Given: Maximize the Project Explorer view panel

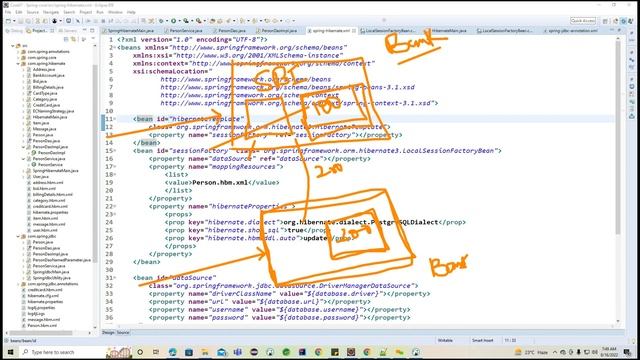Looking at the screenshot, I should click(x=92, y=31).
